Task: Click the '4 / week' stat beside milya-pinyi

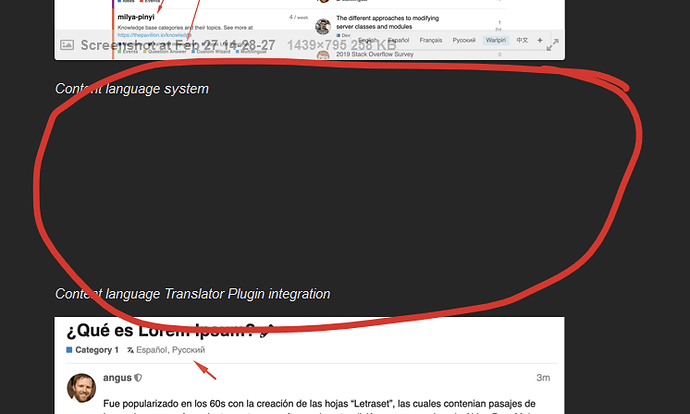Action: click(x=298, y=17)
